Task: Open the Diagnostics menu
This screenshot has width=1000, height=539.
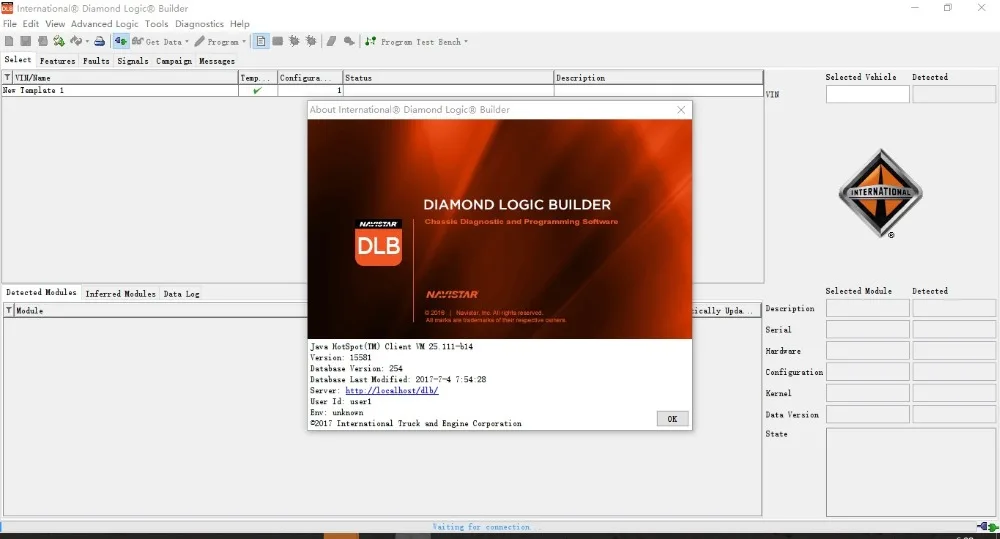Action: [199, 24]
